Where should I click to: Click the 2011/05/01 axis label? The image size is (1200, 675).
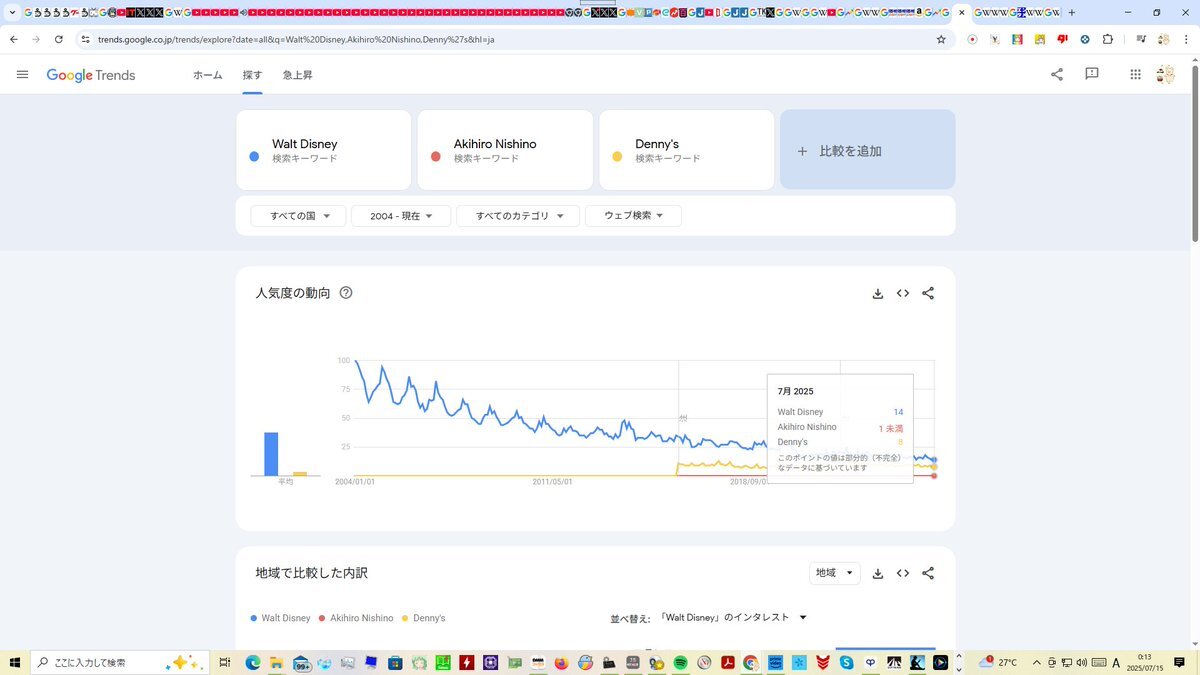552,482
